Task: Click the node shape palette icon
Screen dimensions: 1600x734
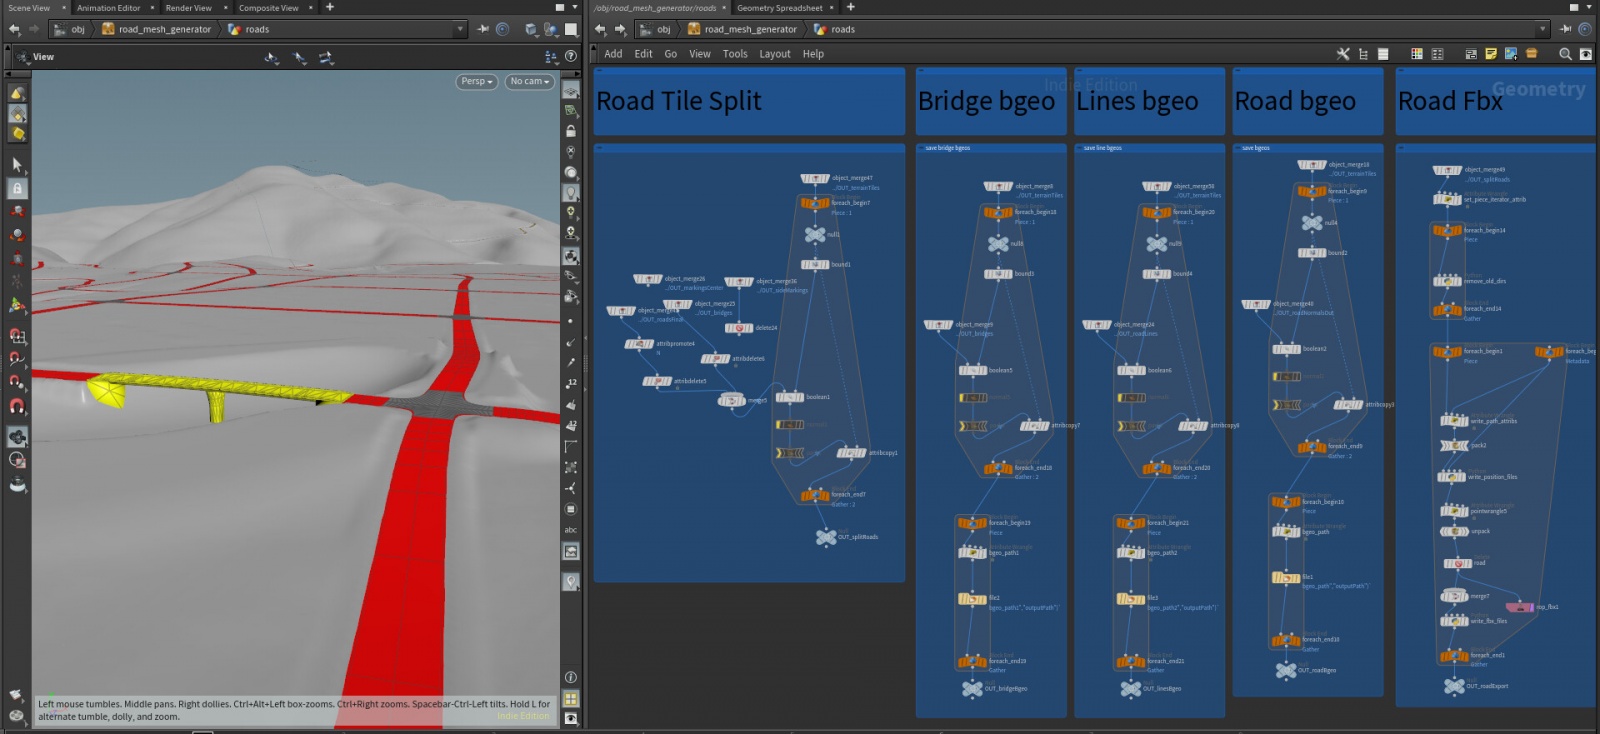Action: (1437, 54)
